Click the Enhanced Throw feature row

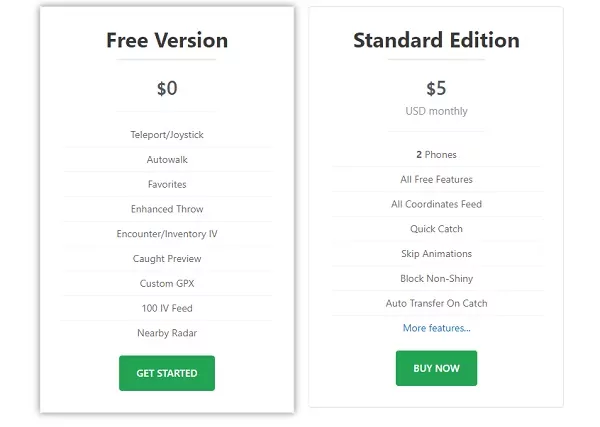pyautogui.click(x=167, y=209)
